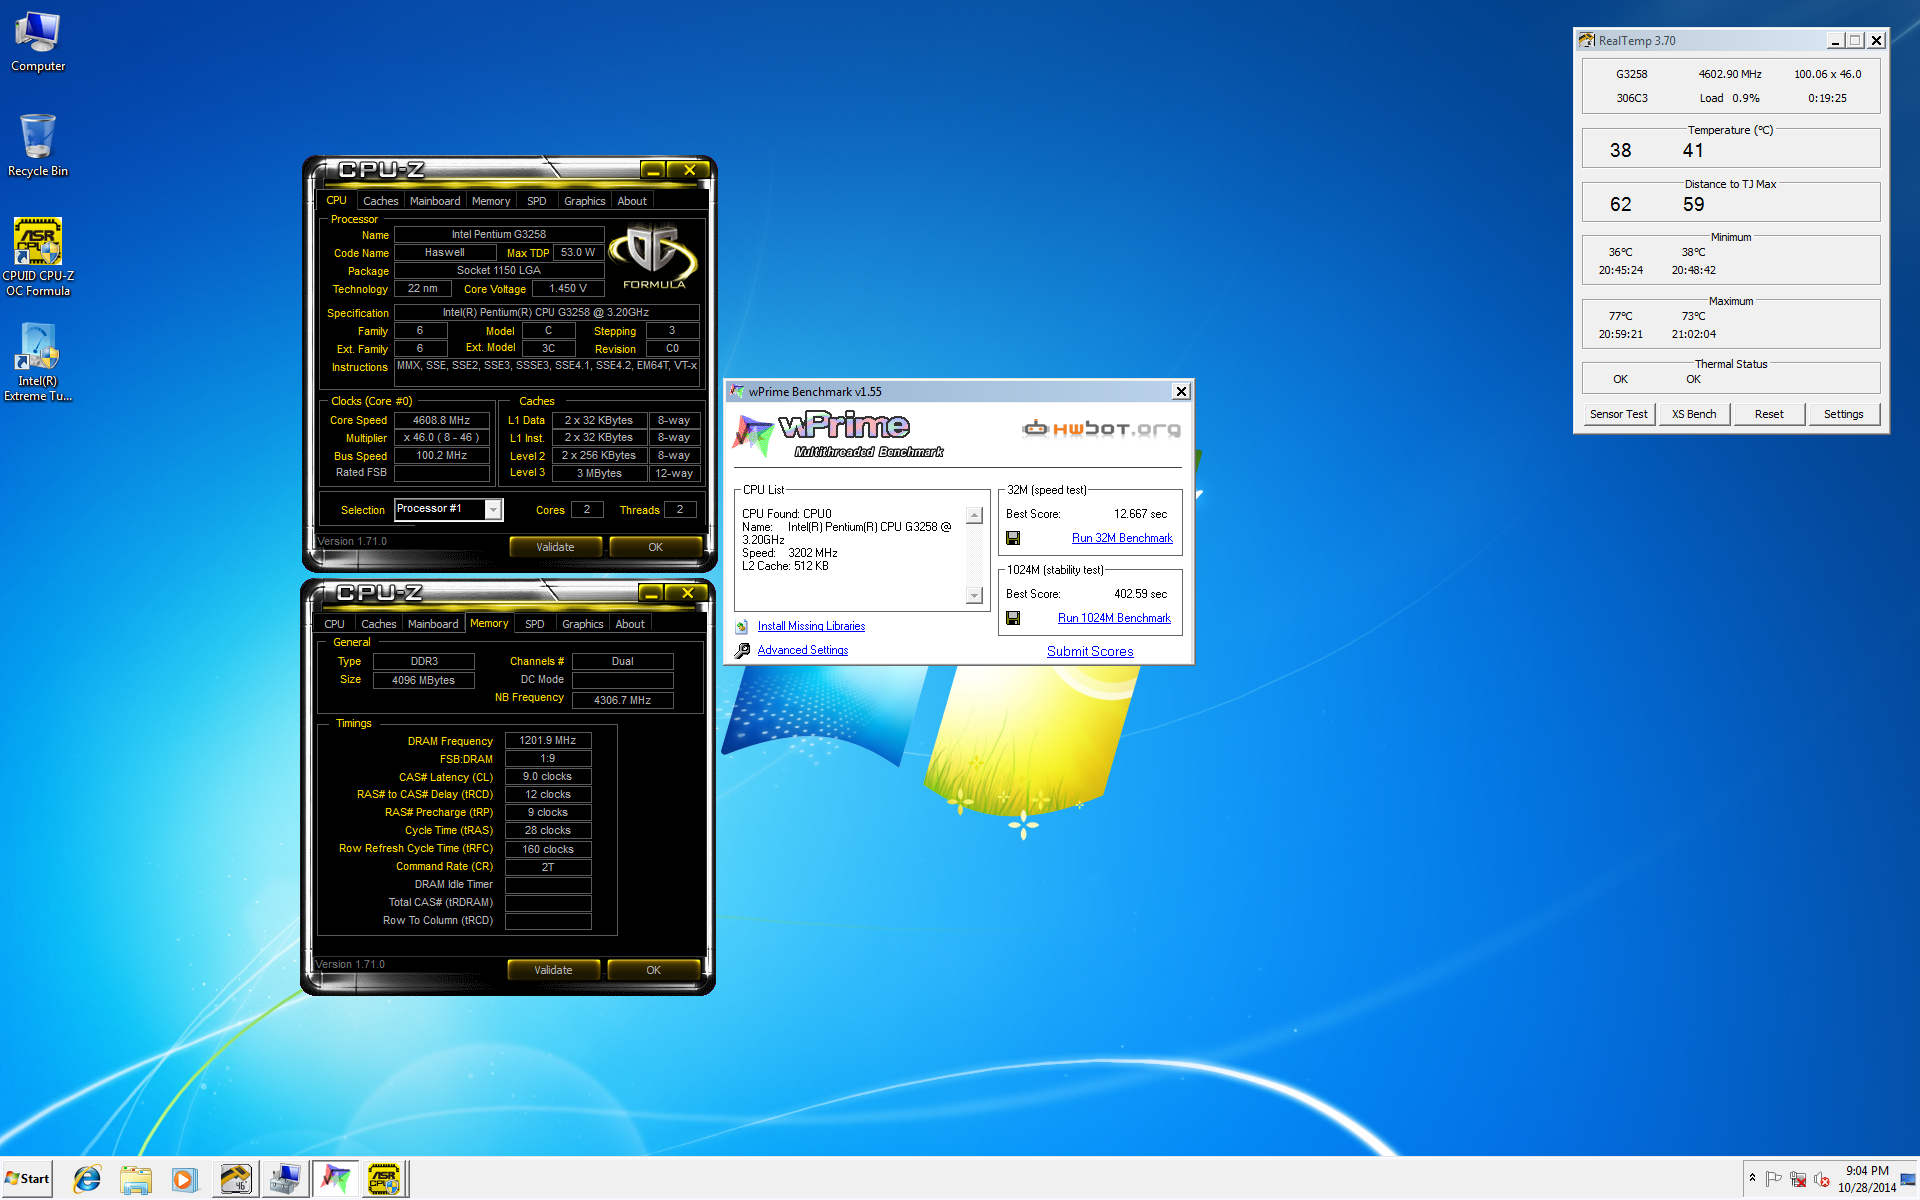
Task: Click the Install Missing Libraries icon
Action: [x=742, y=626]
